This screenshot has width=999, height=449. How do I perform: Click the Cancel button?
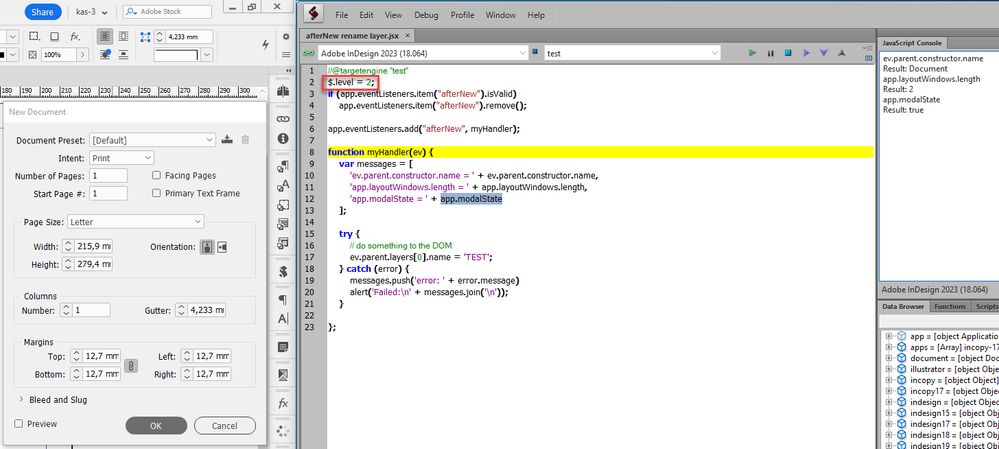224,425
